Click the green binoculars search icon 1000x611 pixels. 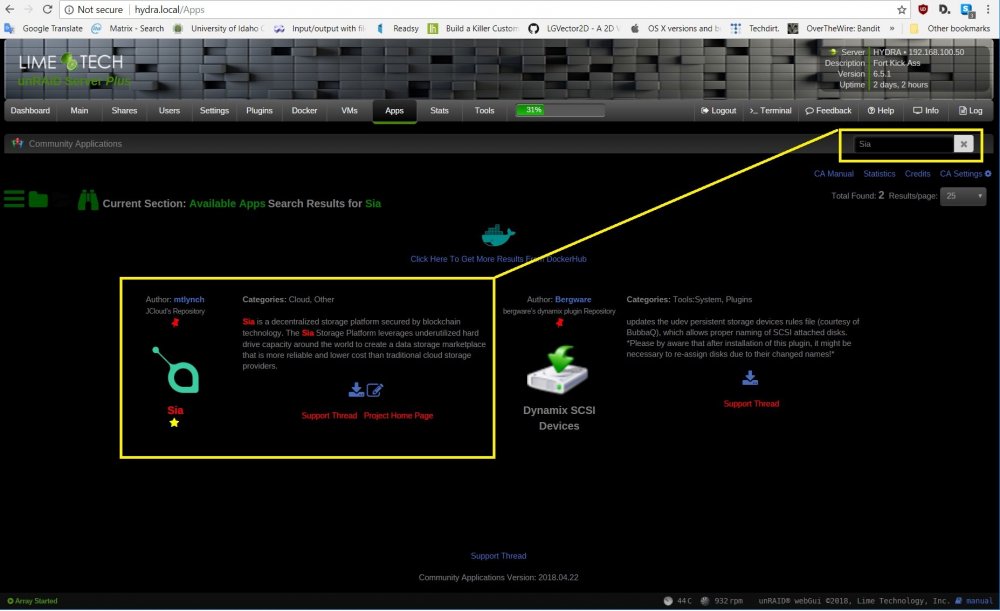pyautogui.click(x=88, y=200)
